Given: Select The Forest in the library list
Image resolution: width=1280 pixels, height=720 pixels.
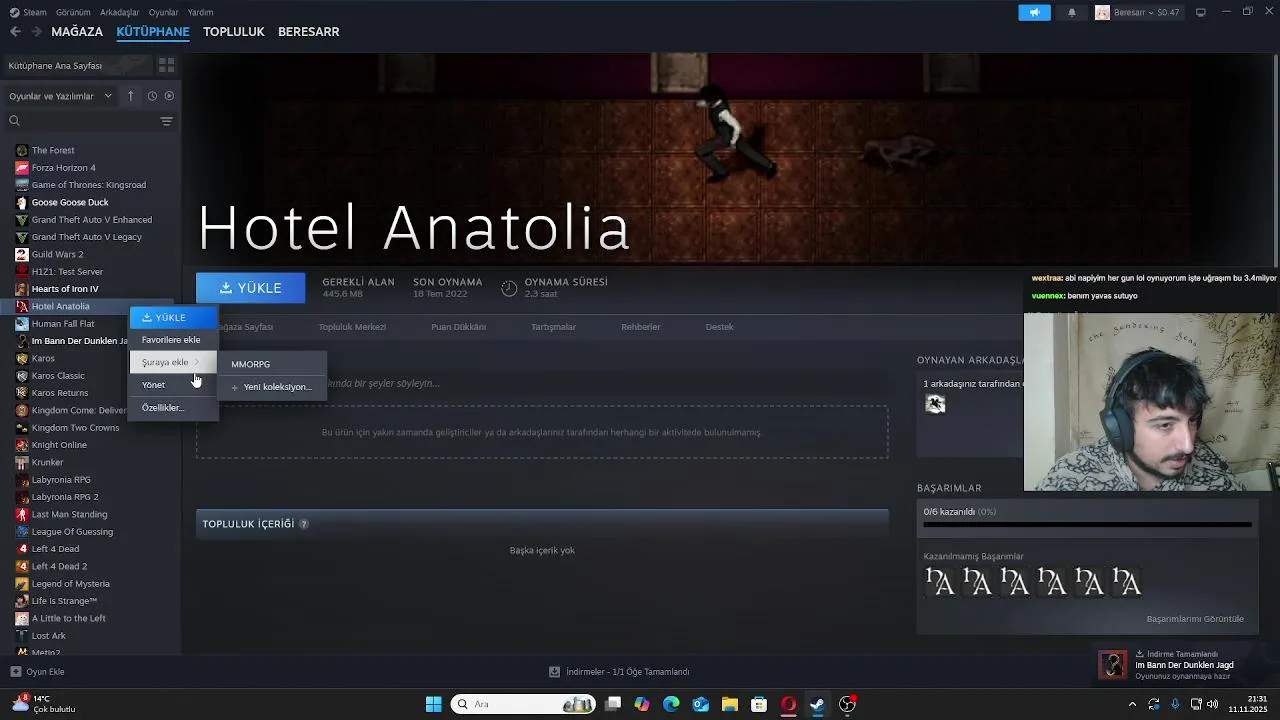Looking at the screenshot, I should click(53, 150).
